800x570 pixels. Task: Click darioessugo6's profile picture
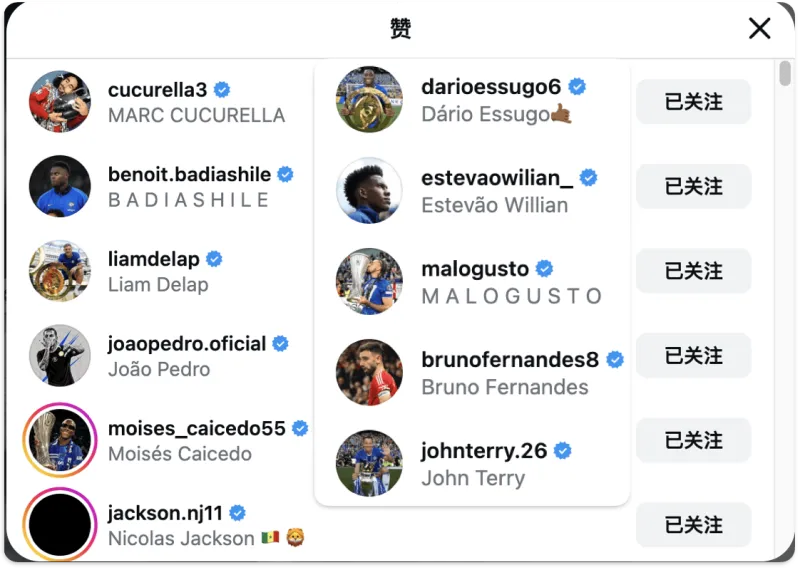click(369, 99)
